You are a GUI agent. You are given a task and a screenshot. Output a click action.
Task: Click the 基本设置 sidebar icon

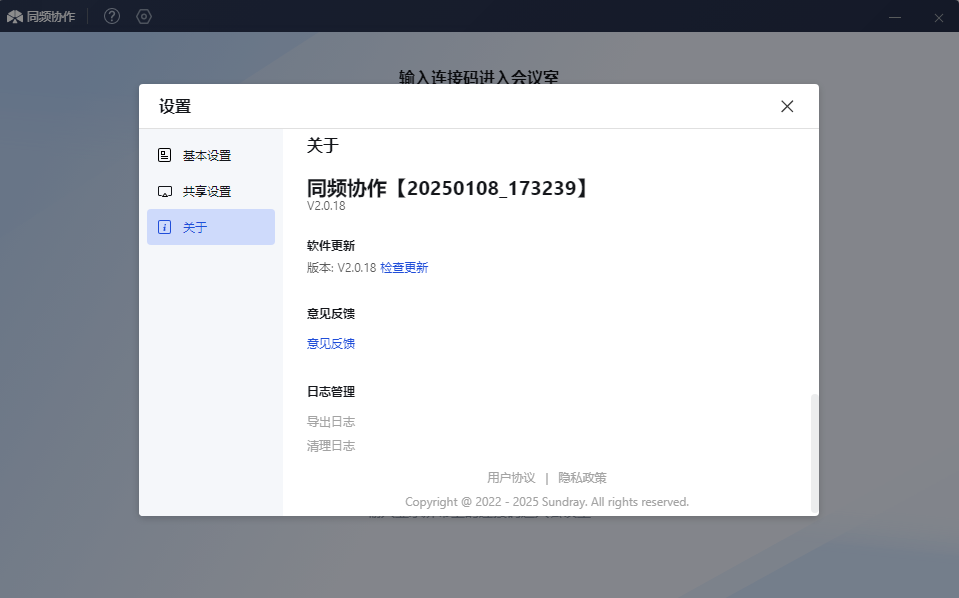[x=165, y=155]
